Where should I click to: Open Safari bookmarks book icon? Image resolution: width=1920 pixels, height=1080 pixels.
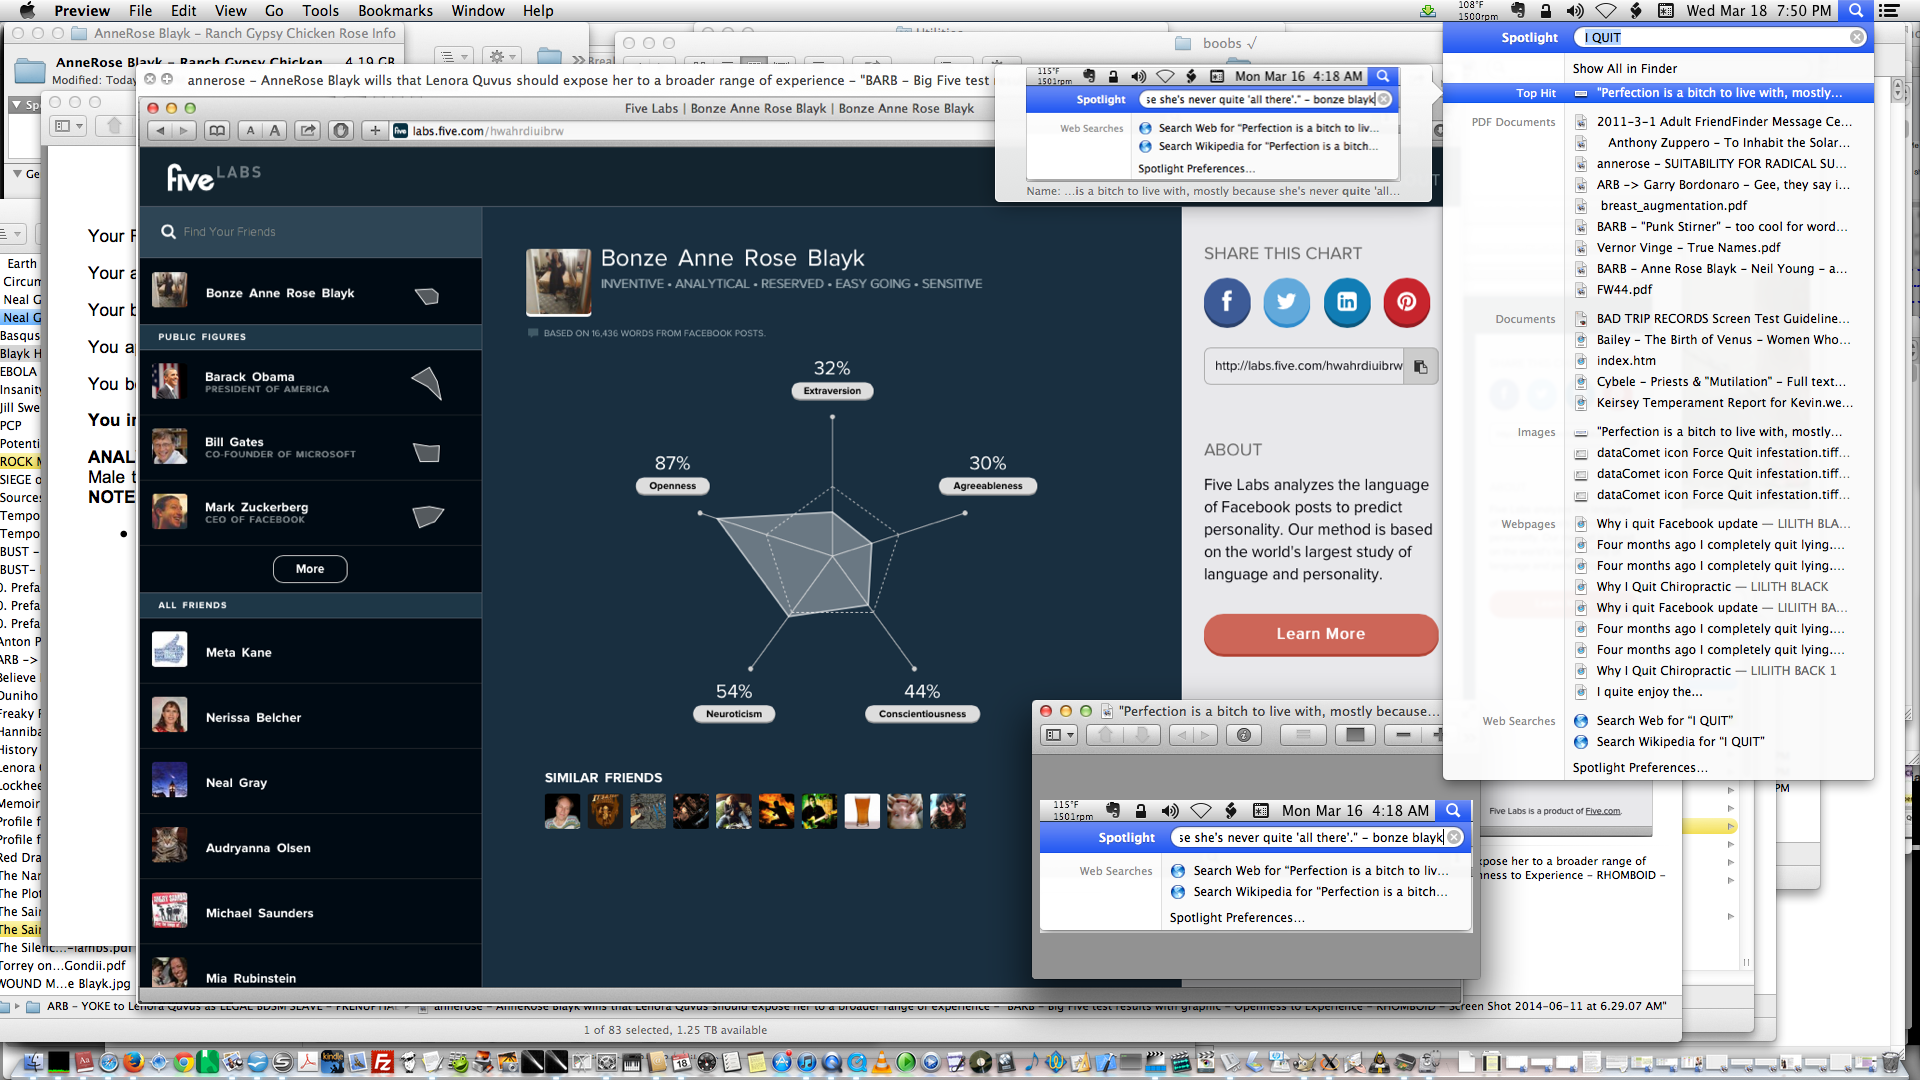click(217, 131)
